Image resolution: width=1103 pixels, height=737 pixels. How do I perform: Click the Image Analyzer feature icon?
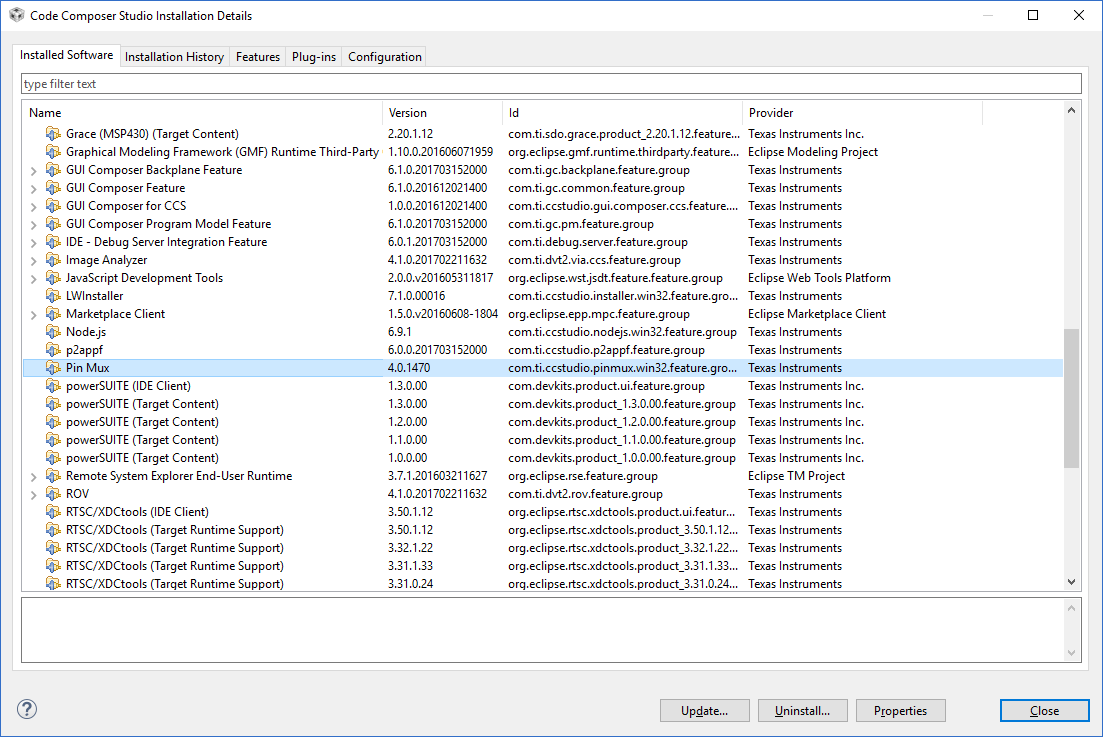(x=53, y=259)
